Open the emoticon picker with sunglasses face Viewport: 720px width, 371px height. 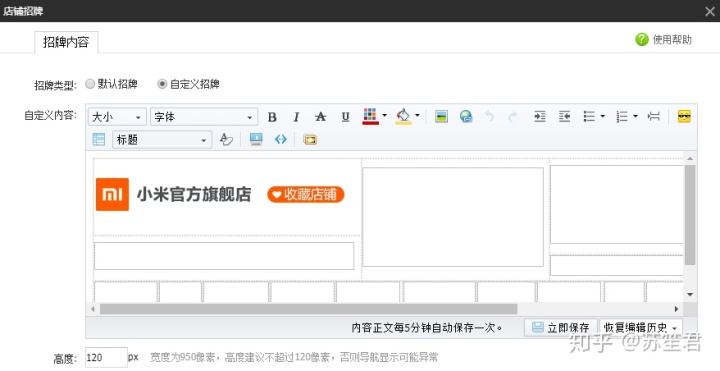tap(684, 117)
